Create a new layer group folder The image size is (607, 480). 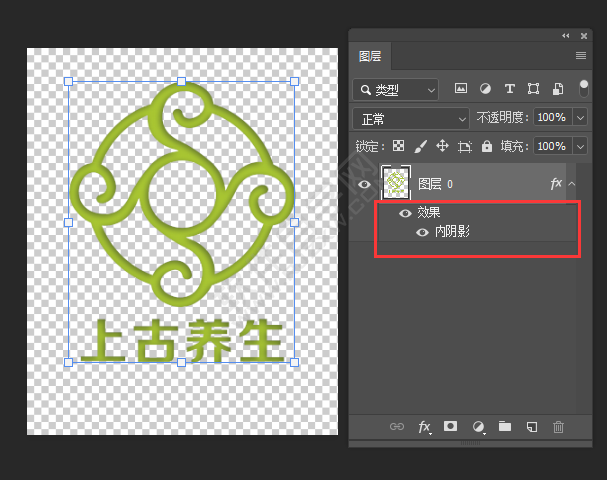pos(505,427)
